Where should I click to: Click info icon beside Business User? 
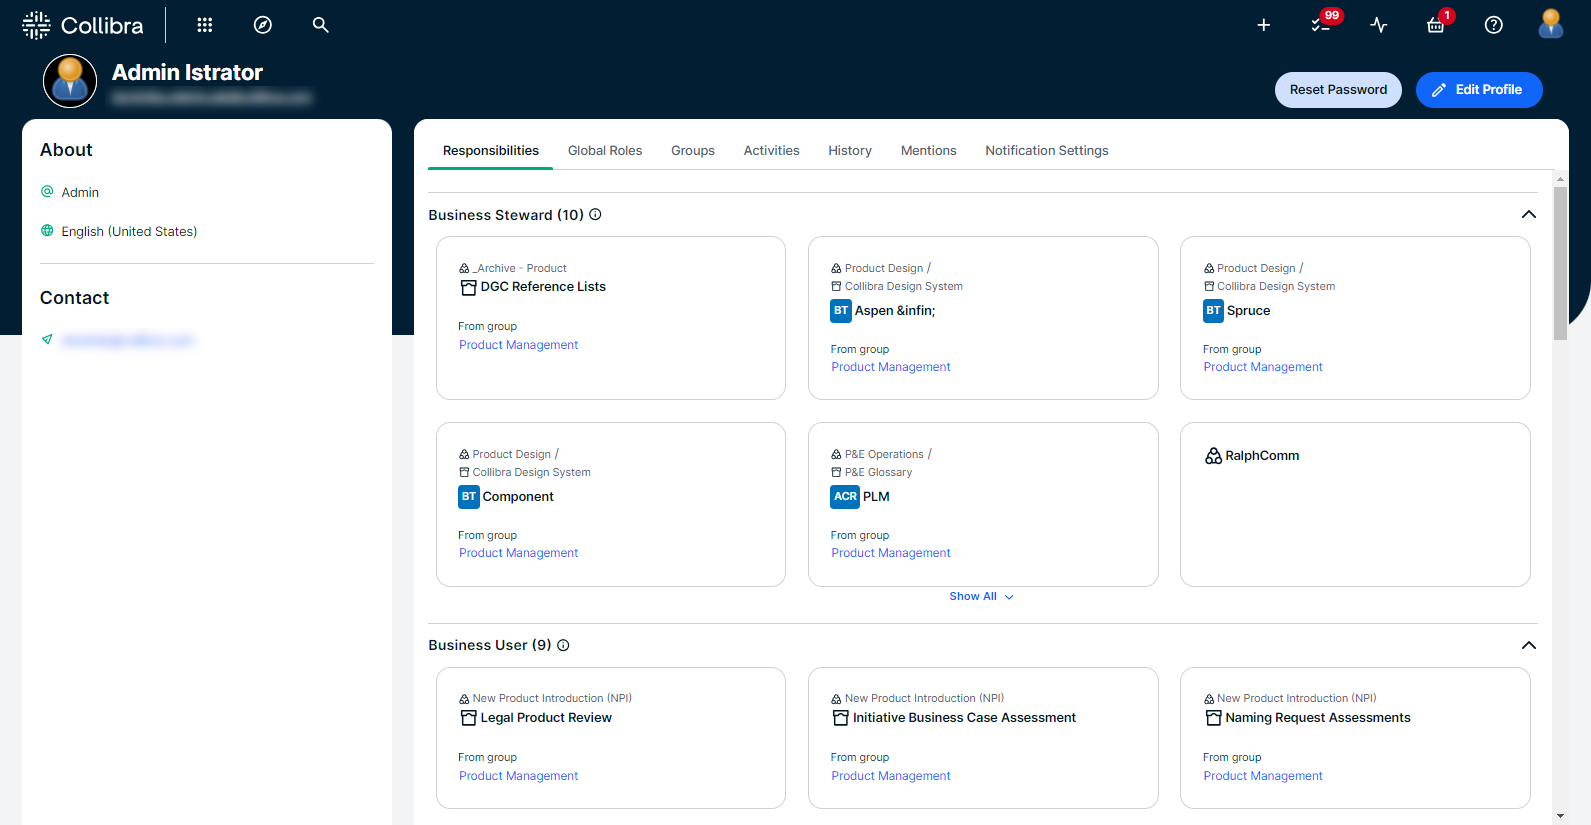(563, 645)
